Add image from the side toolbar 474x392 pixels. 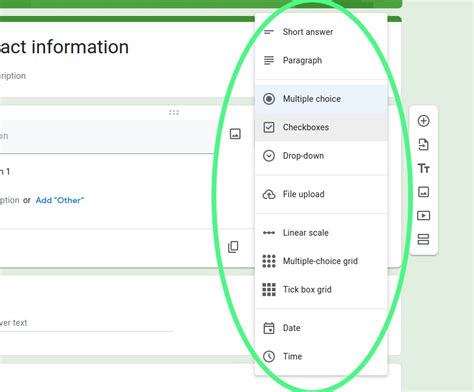pos(423,192)
